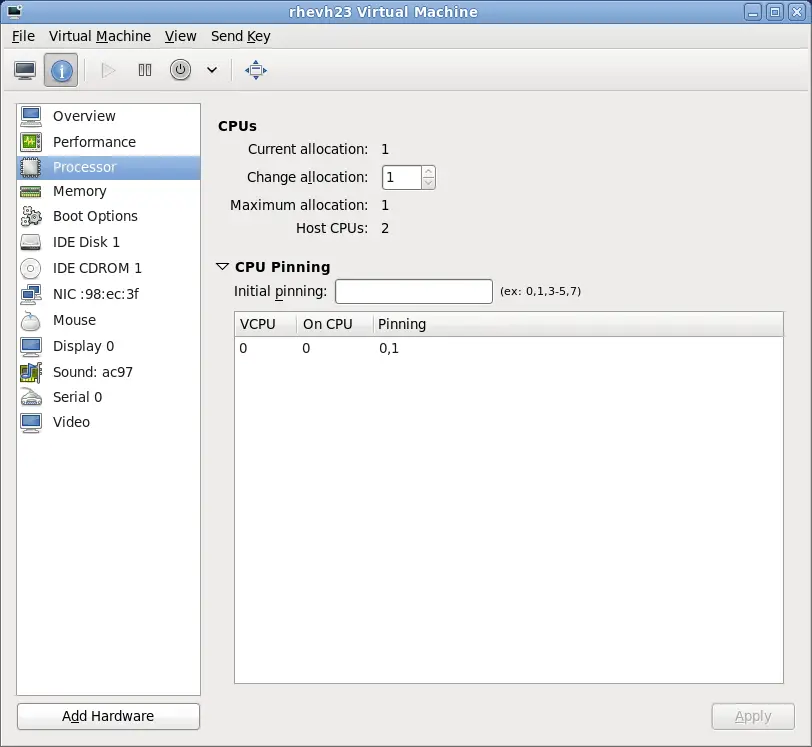Select IDE Disk 1 device
Image resolution: width=812 pixels, height=747 pixels.
coord(86,242)
